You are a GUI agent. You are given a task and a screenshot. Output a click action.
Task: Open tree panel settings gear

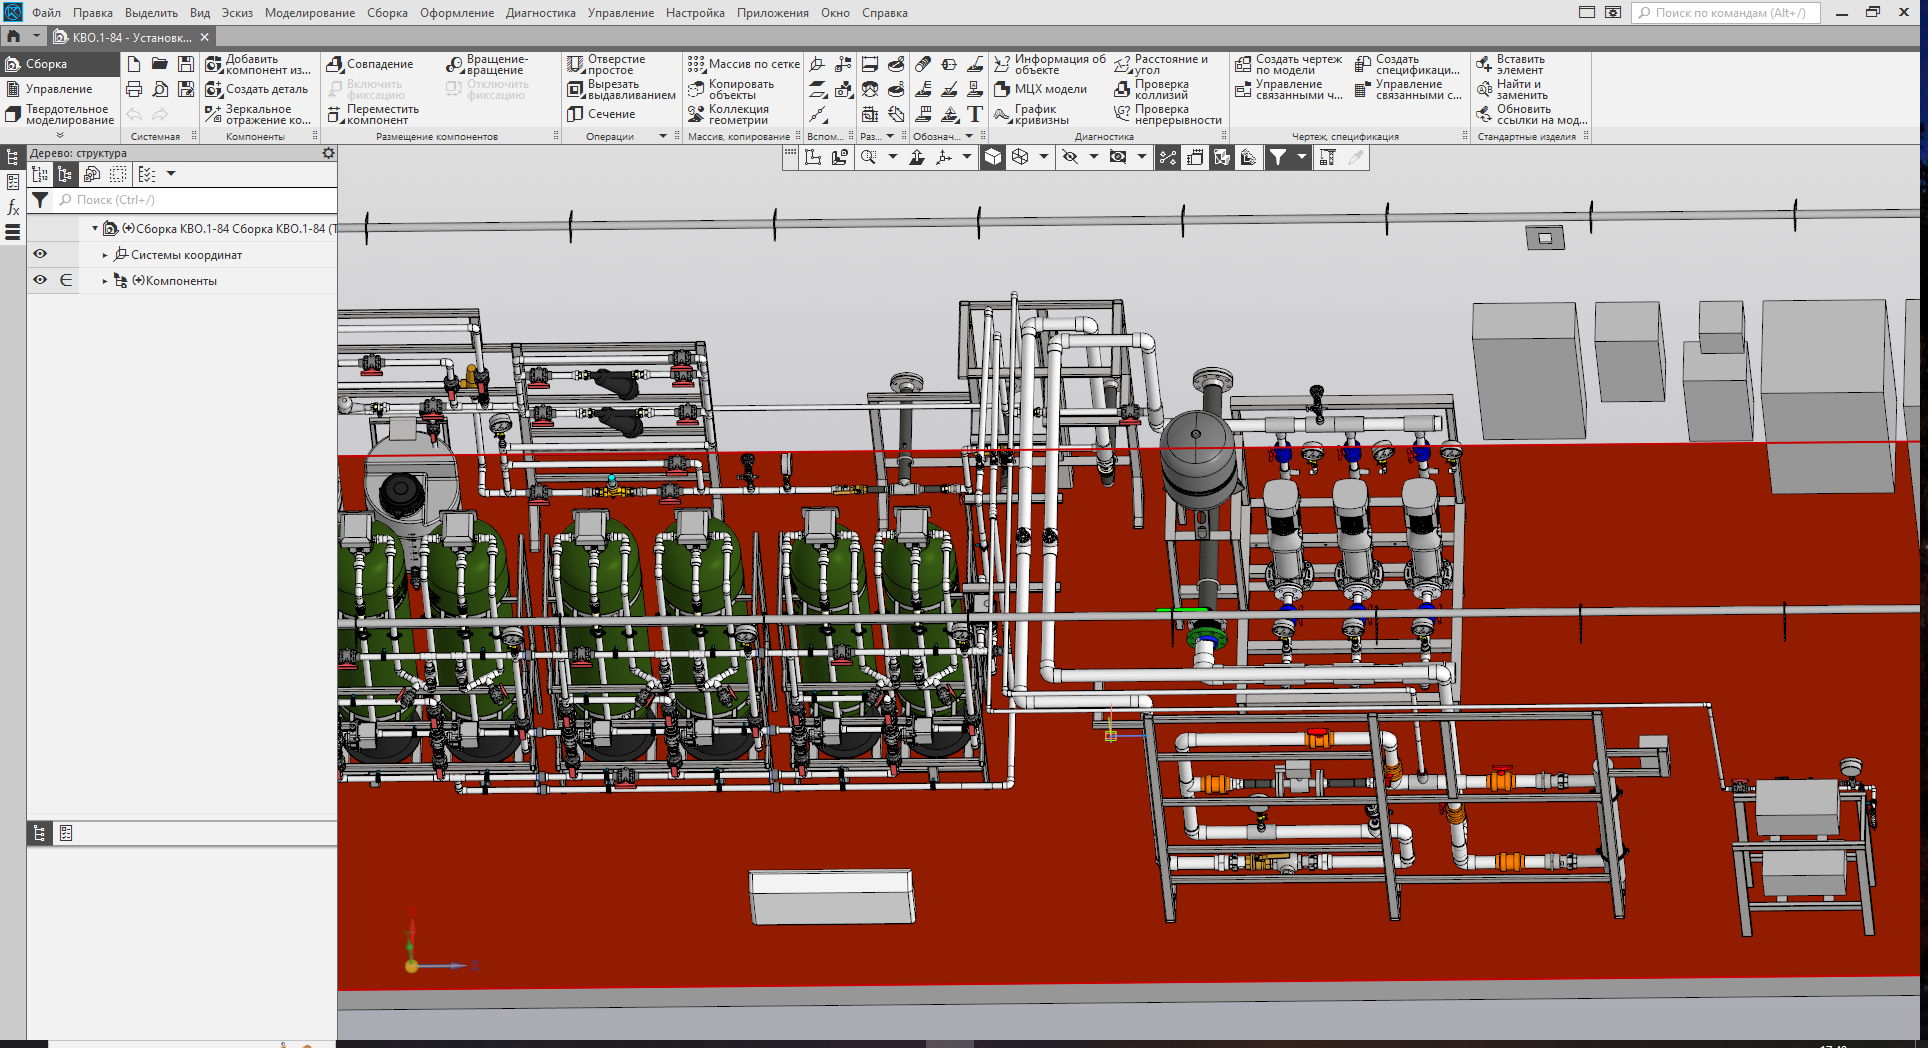(x=328, y=153)
